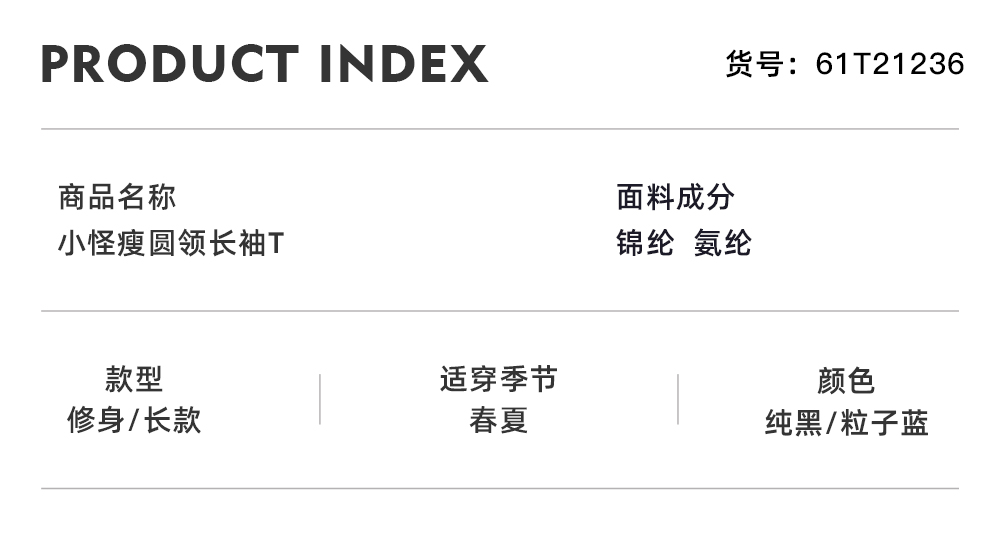The height and width of the screenshot is (534, 1000).
Task: Click the 颜色 label
Action: click(846, 380)
